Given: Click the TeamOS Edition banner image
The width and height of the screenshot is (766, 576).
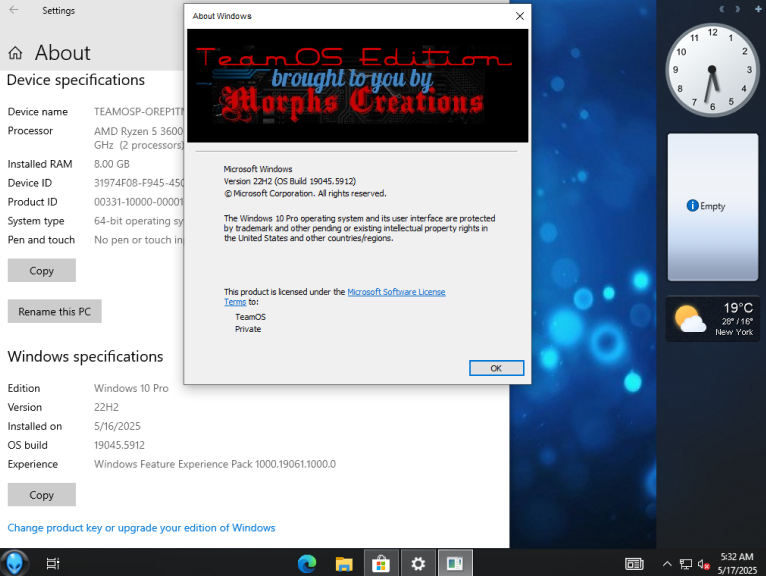Looking at the screenshot, I should [358, 85].
